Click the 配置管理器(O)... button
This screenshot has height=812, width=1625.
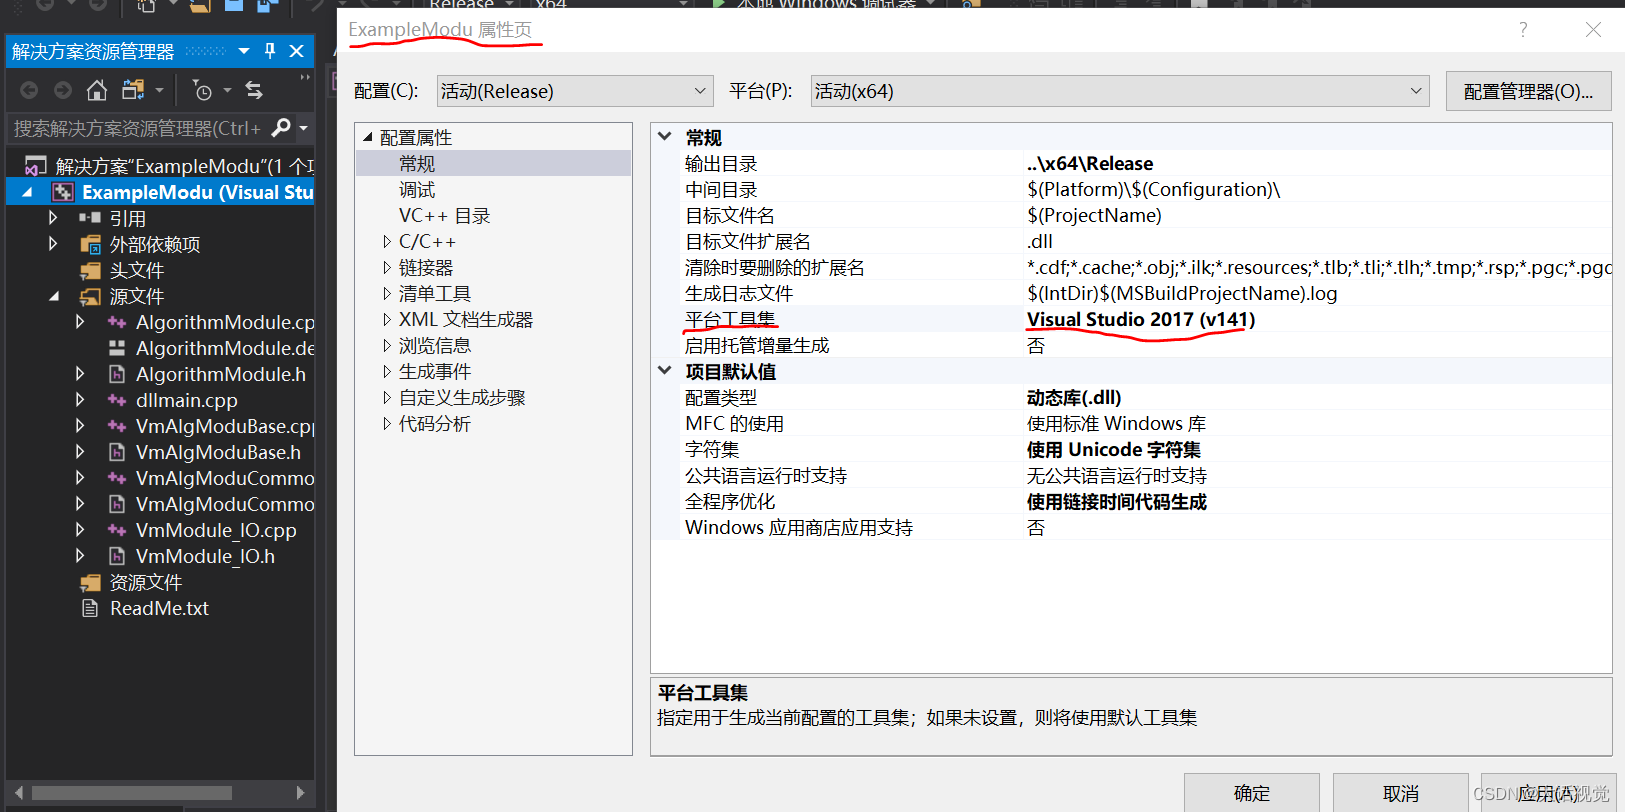(x=1528, y=91)
